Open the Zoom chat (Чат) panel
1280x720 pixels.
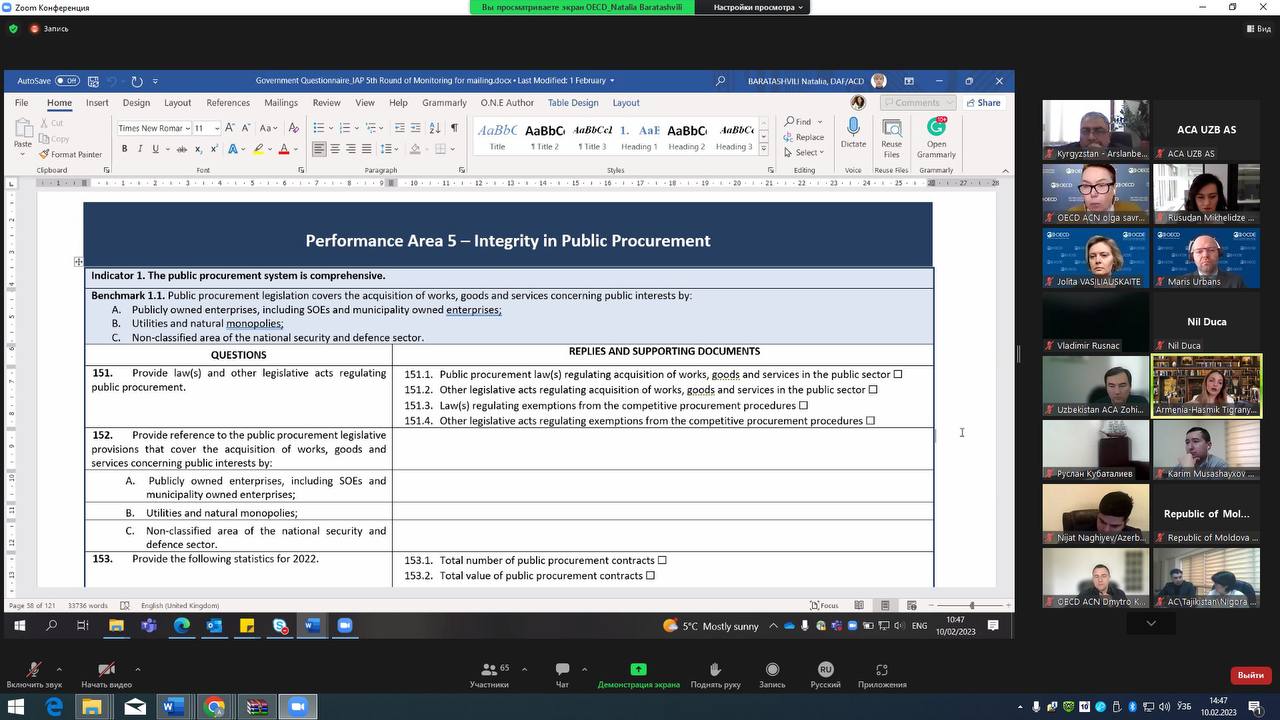tap(562, 675)
